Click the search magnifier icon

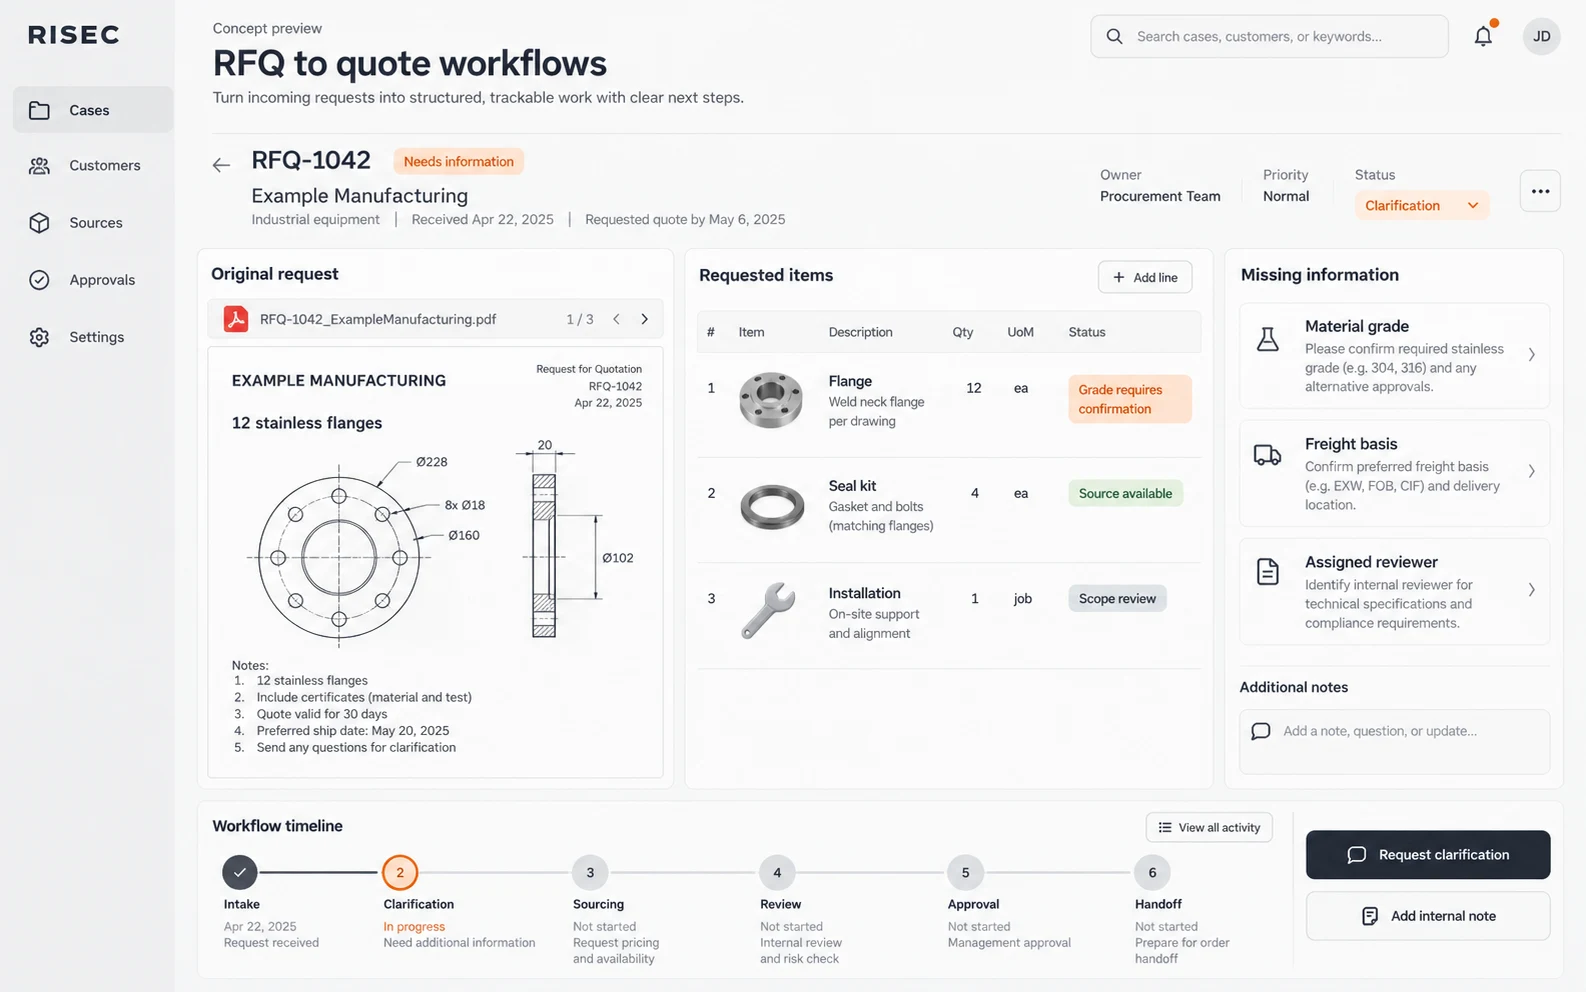[1114, 36]
